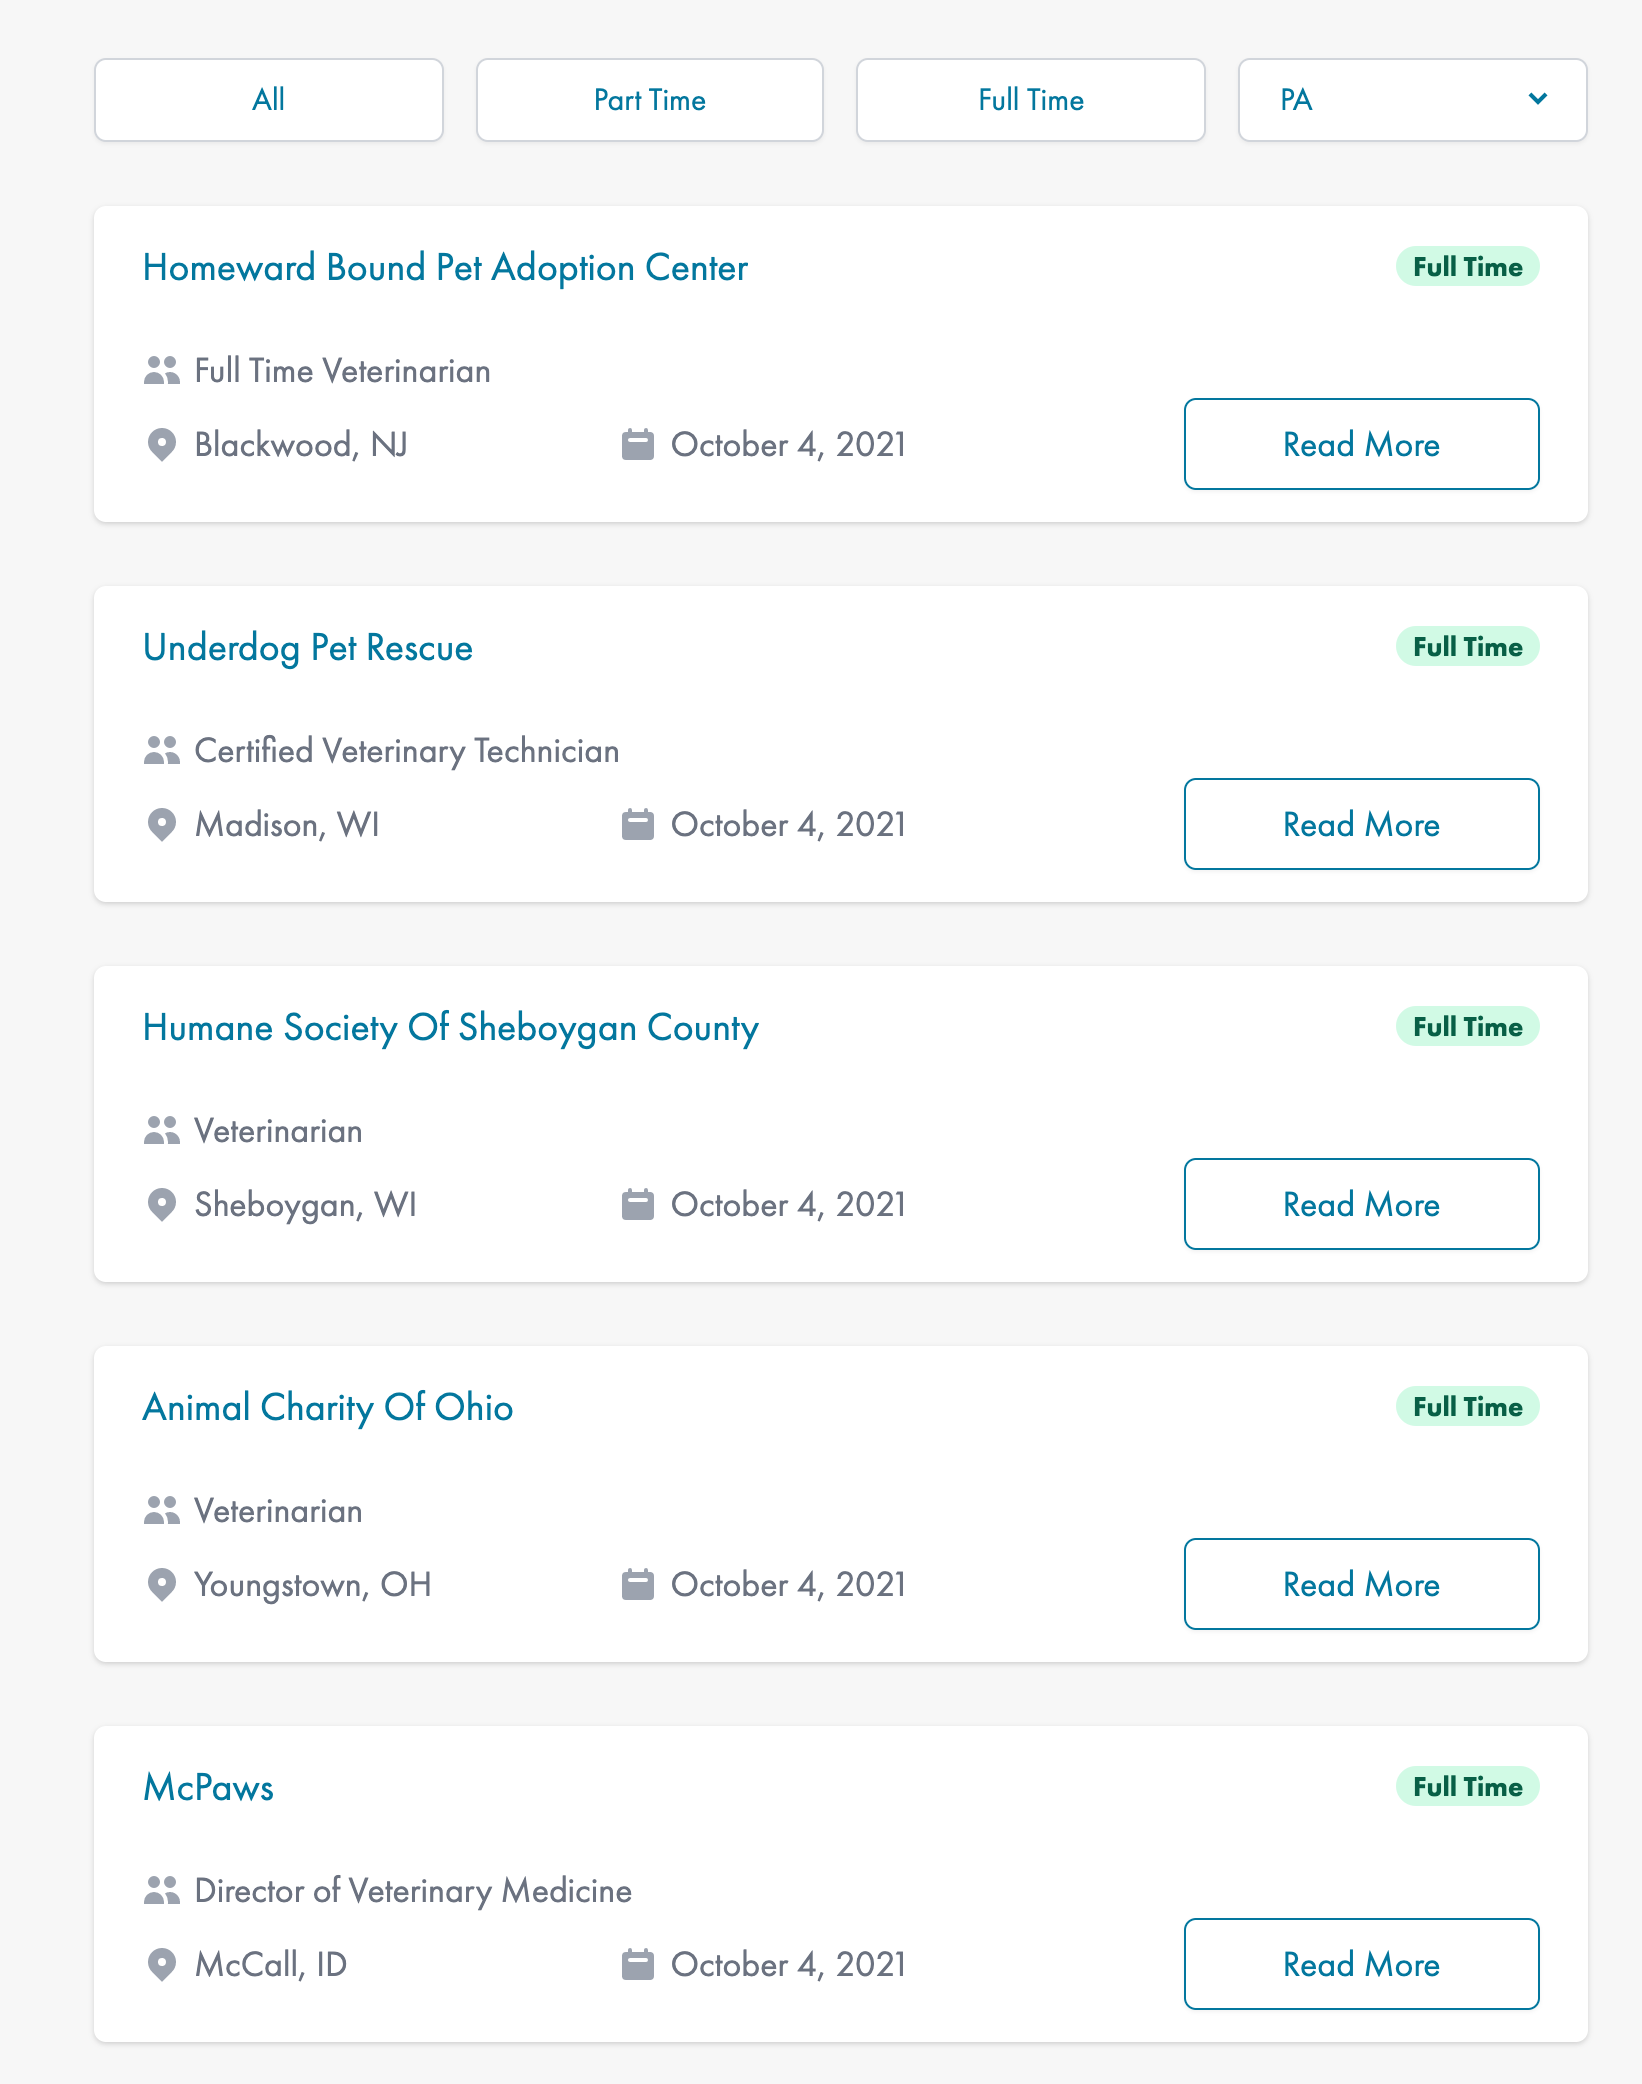The width and height of the screenshot is (1642, 2084).
Task: Click Read More for Animal Charity Of Ohio
Action: click(1360, 1585)
